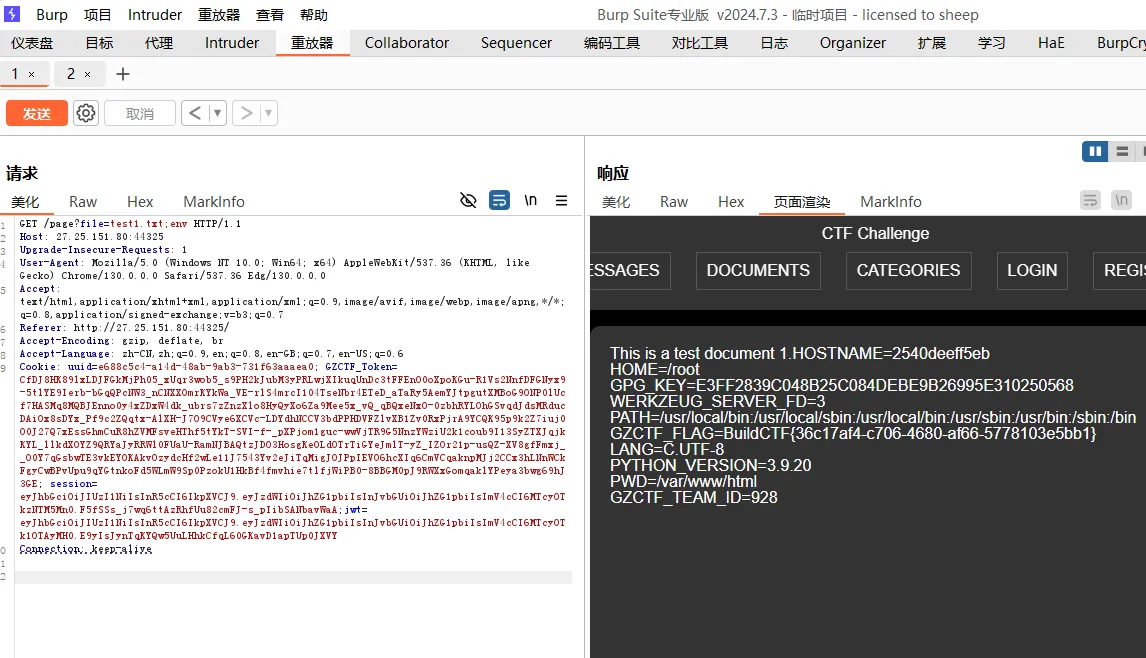Screen dimensions: 1146x658
Task: Select request Hex view tab
Action: coord(140,202)
